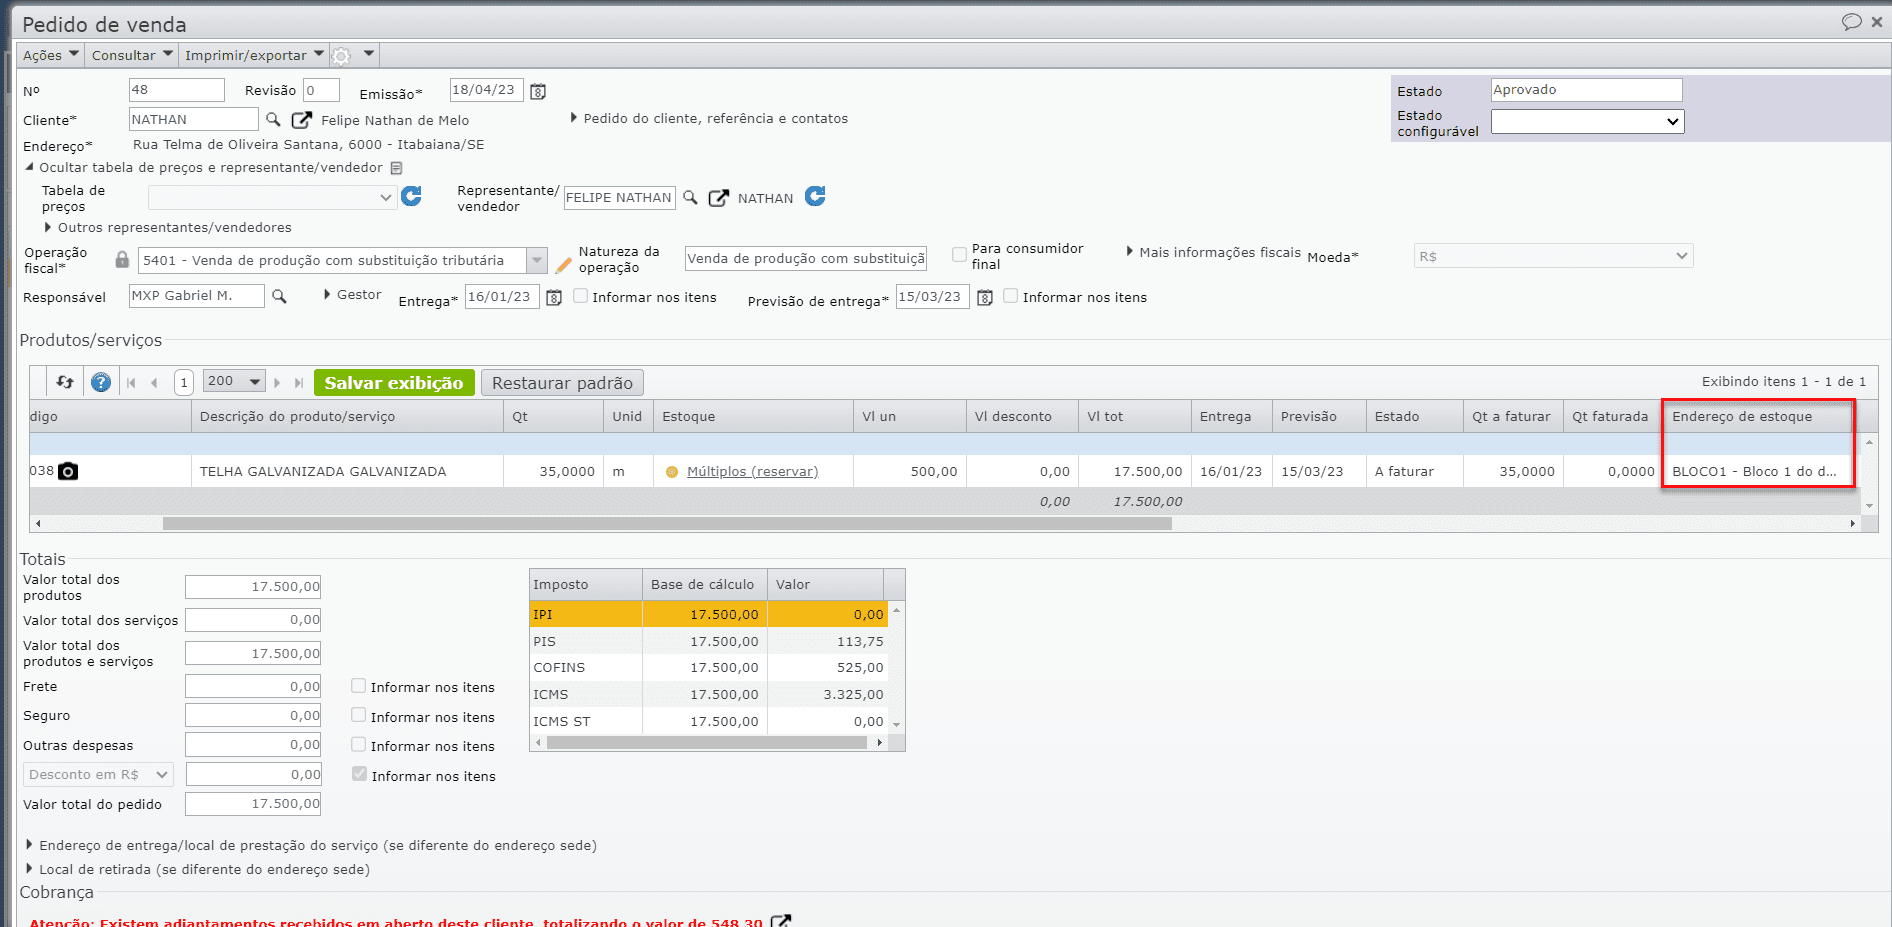Open the Ações menu
This screenshot has height=927, width=1892.
pos(50,55)
